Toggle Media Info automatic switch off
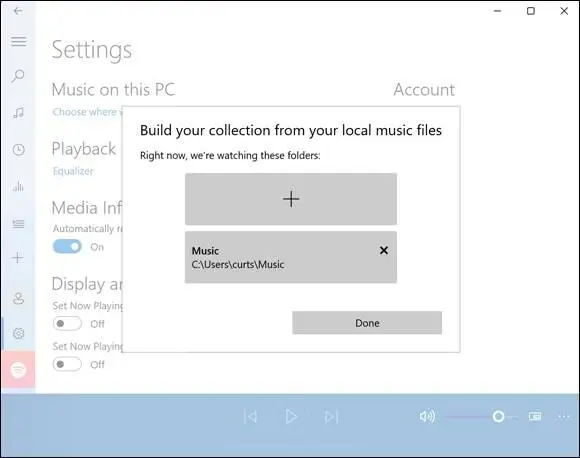This screenshot has height=458, width=580. [x=67, y=247]
